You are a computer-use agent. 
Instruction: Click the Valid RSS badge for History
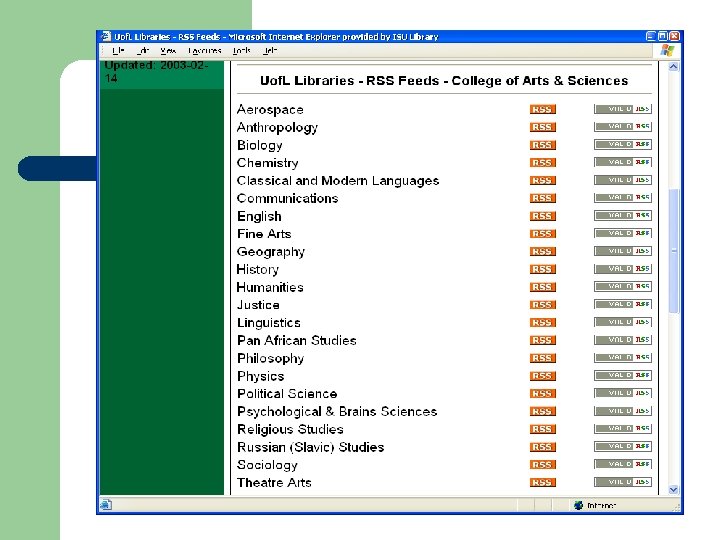click(623, 269)
